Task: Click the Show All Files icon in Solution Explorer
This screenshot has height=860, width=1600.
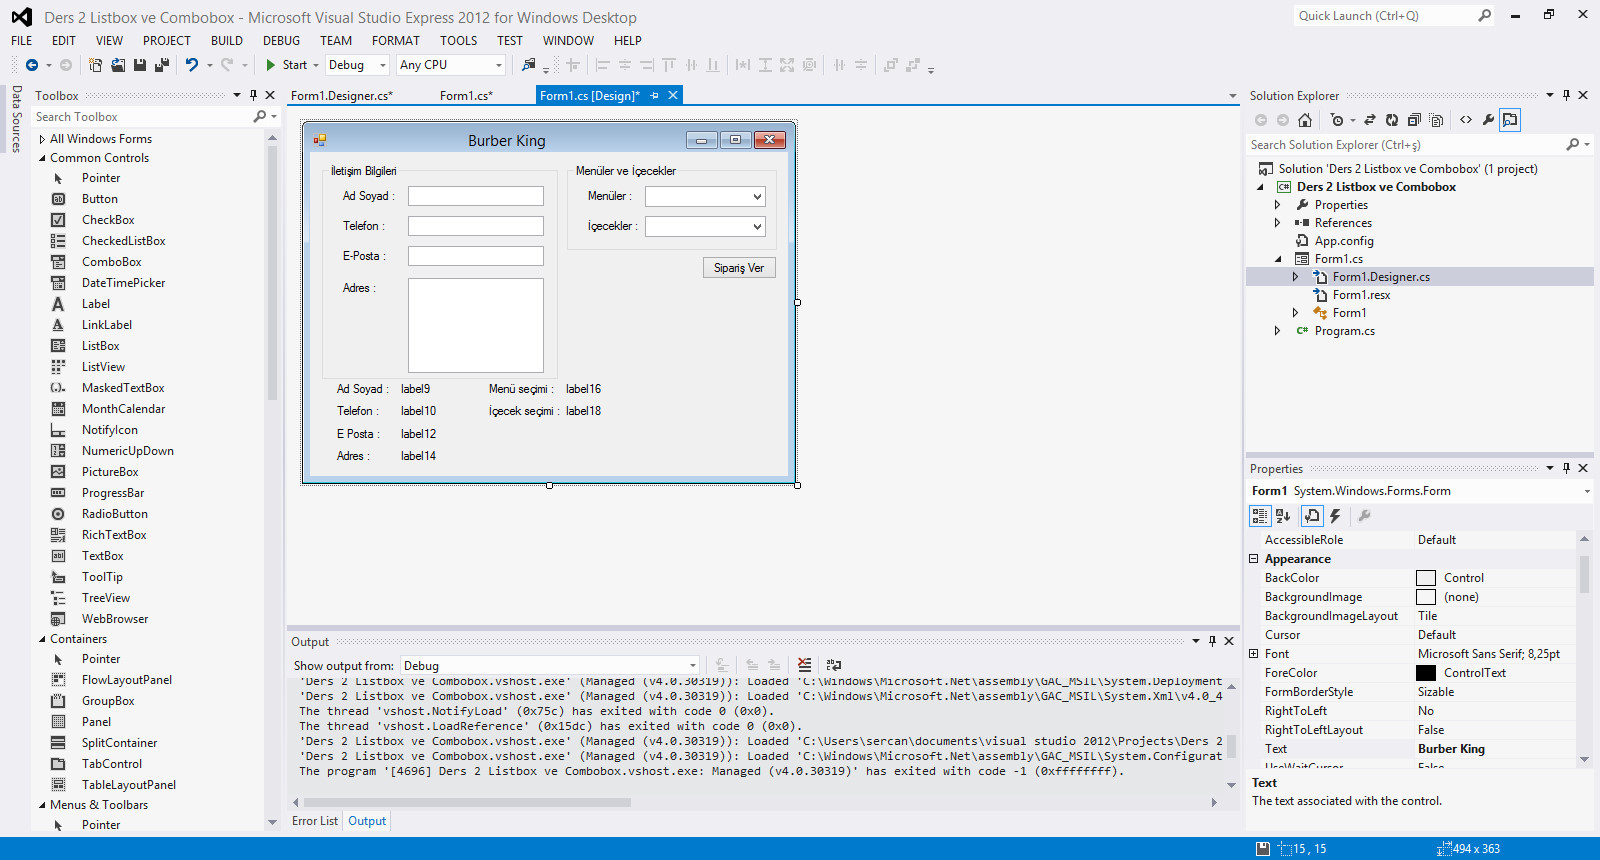Action: coord(1436,120)
